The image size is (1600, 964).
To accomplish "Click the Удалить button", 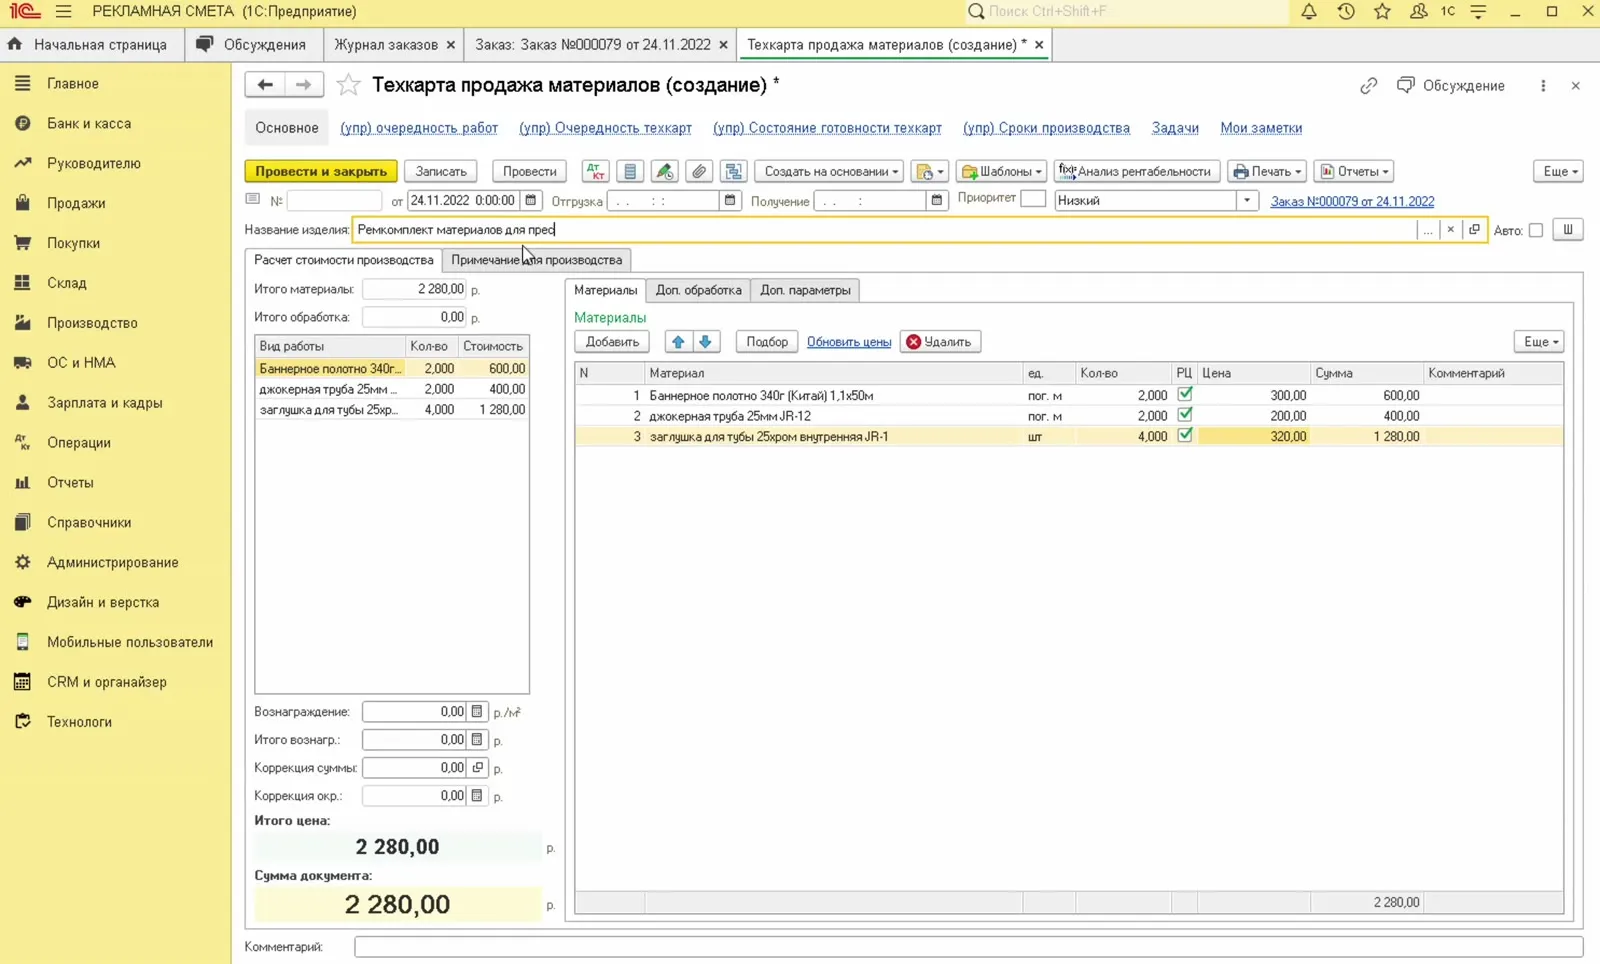I will pyautogui.click(x=940, y=342).
